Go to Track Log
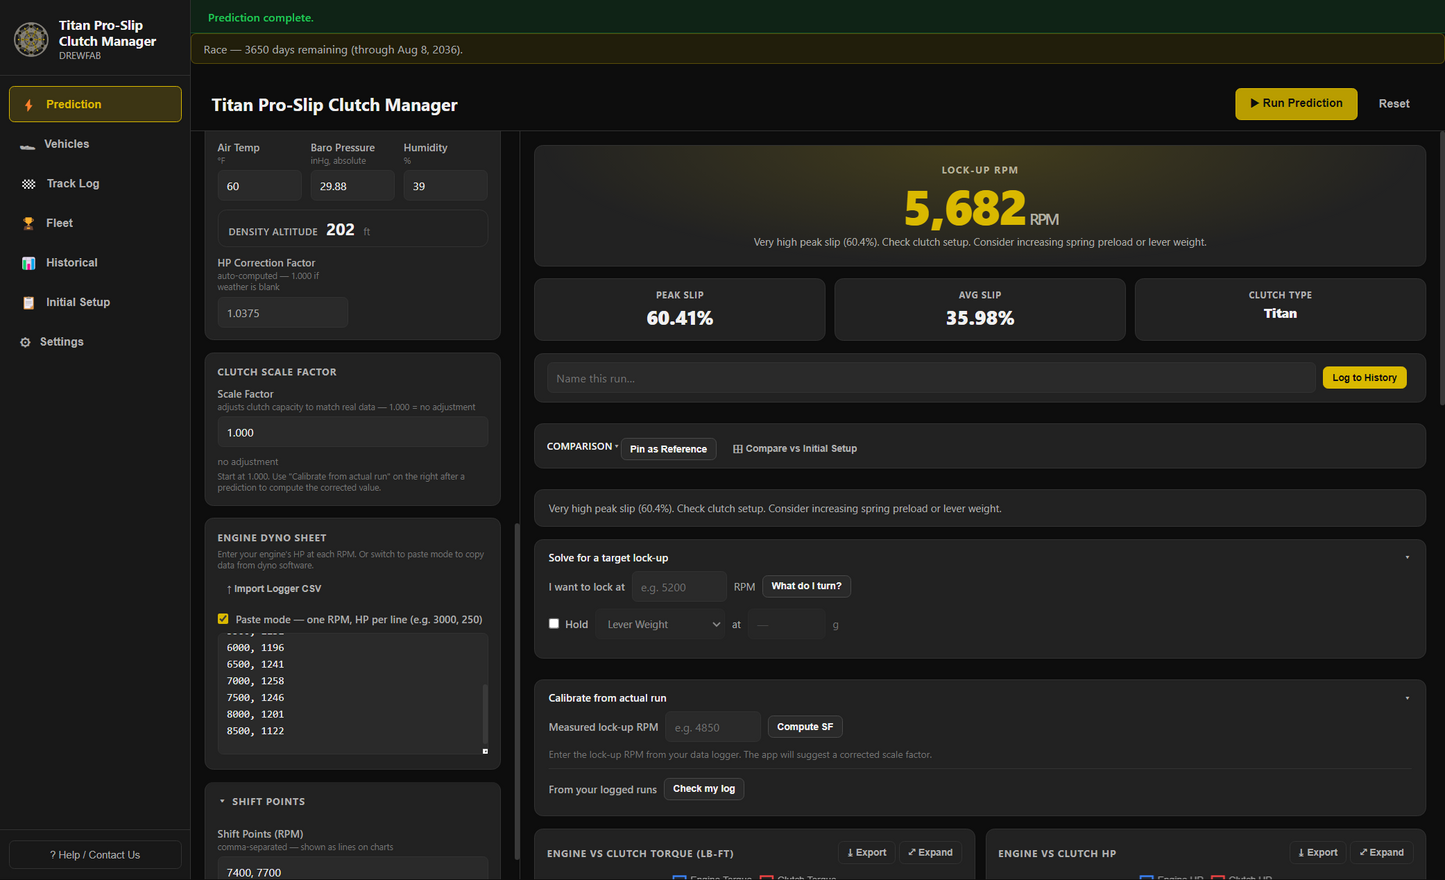The width and height of the screenshot is (1445, 880). click(95, 184)
